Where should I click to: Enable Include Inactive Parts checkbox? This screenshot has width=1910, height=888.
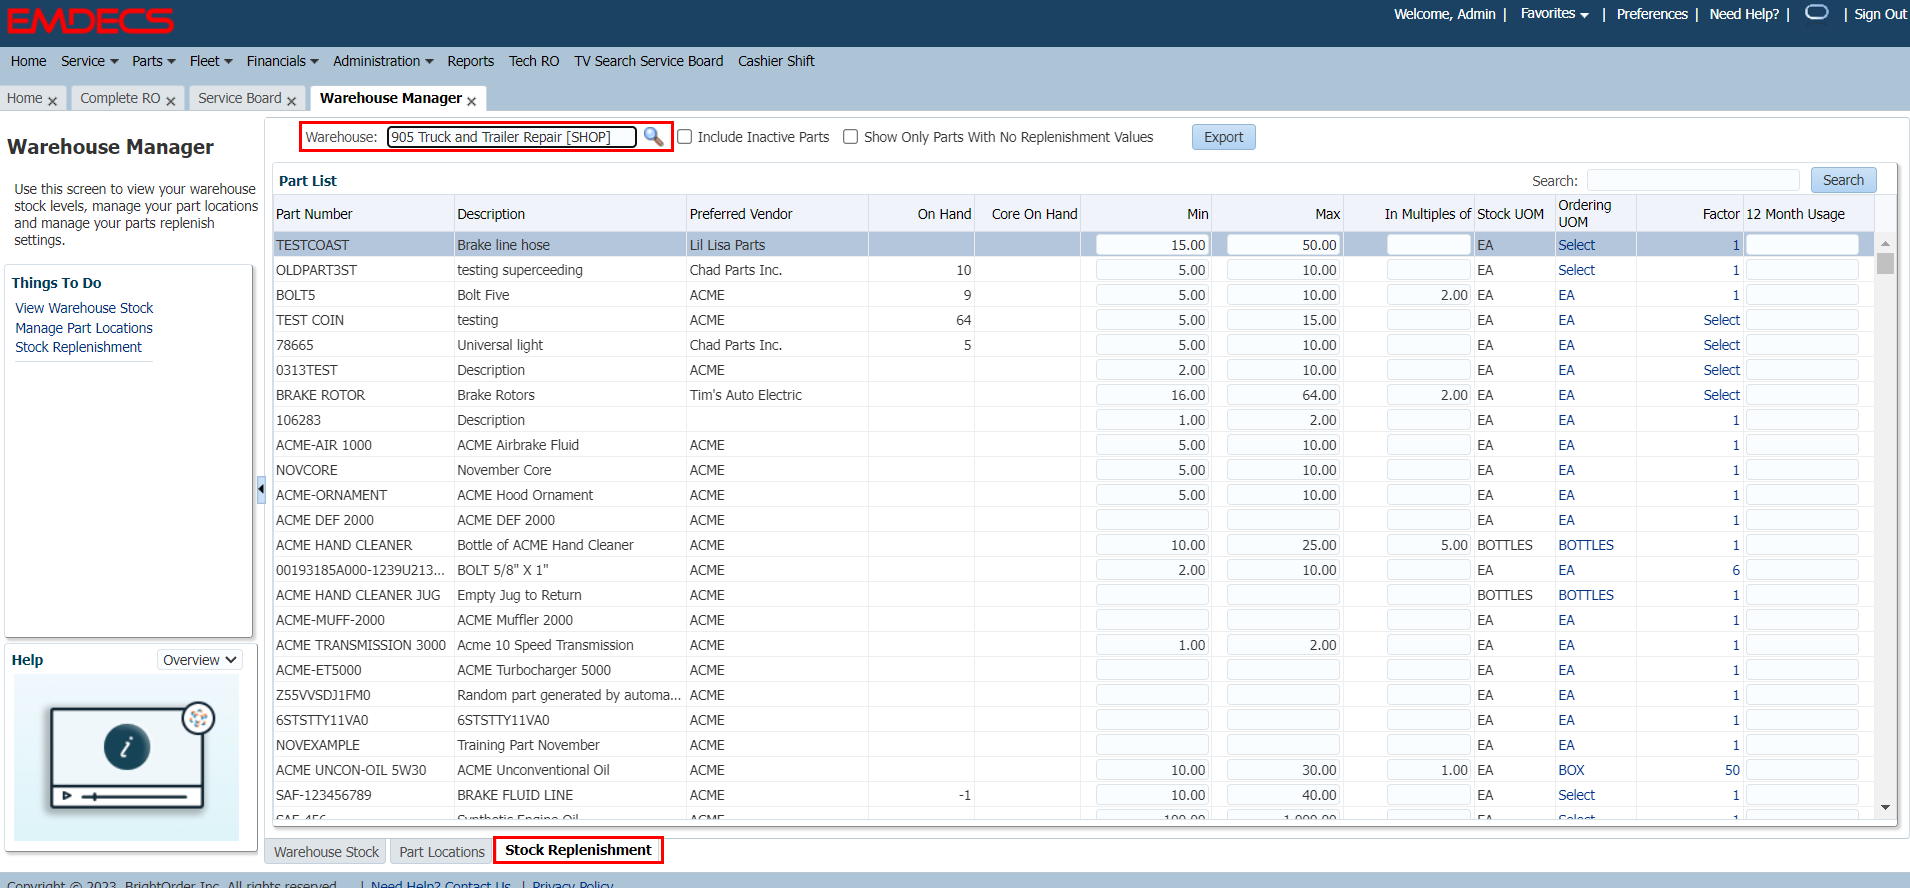click(x=685, y=137)
